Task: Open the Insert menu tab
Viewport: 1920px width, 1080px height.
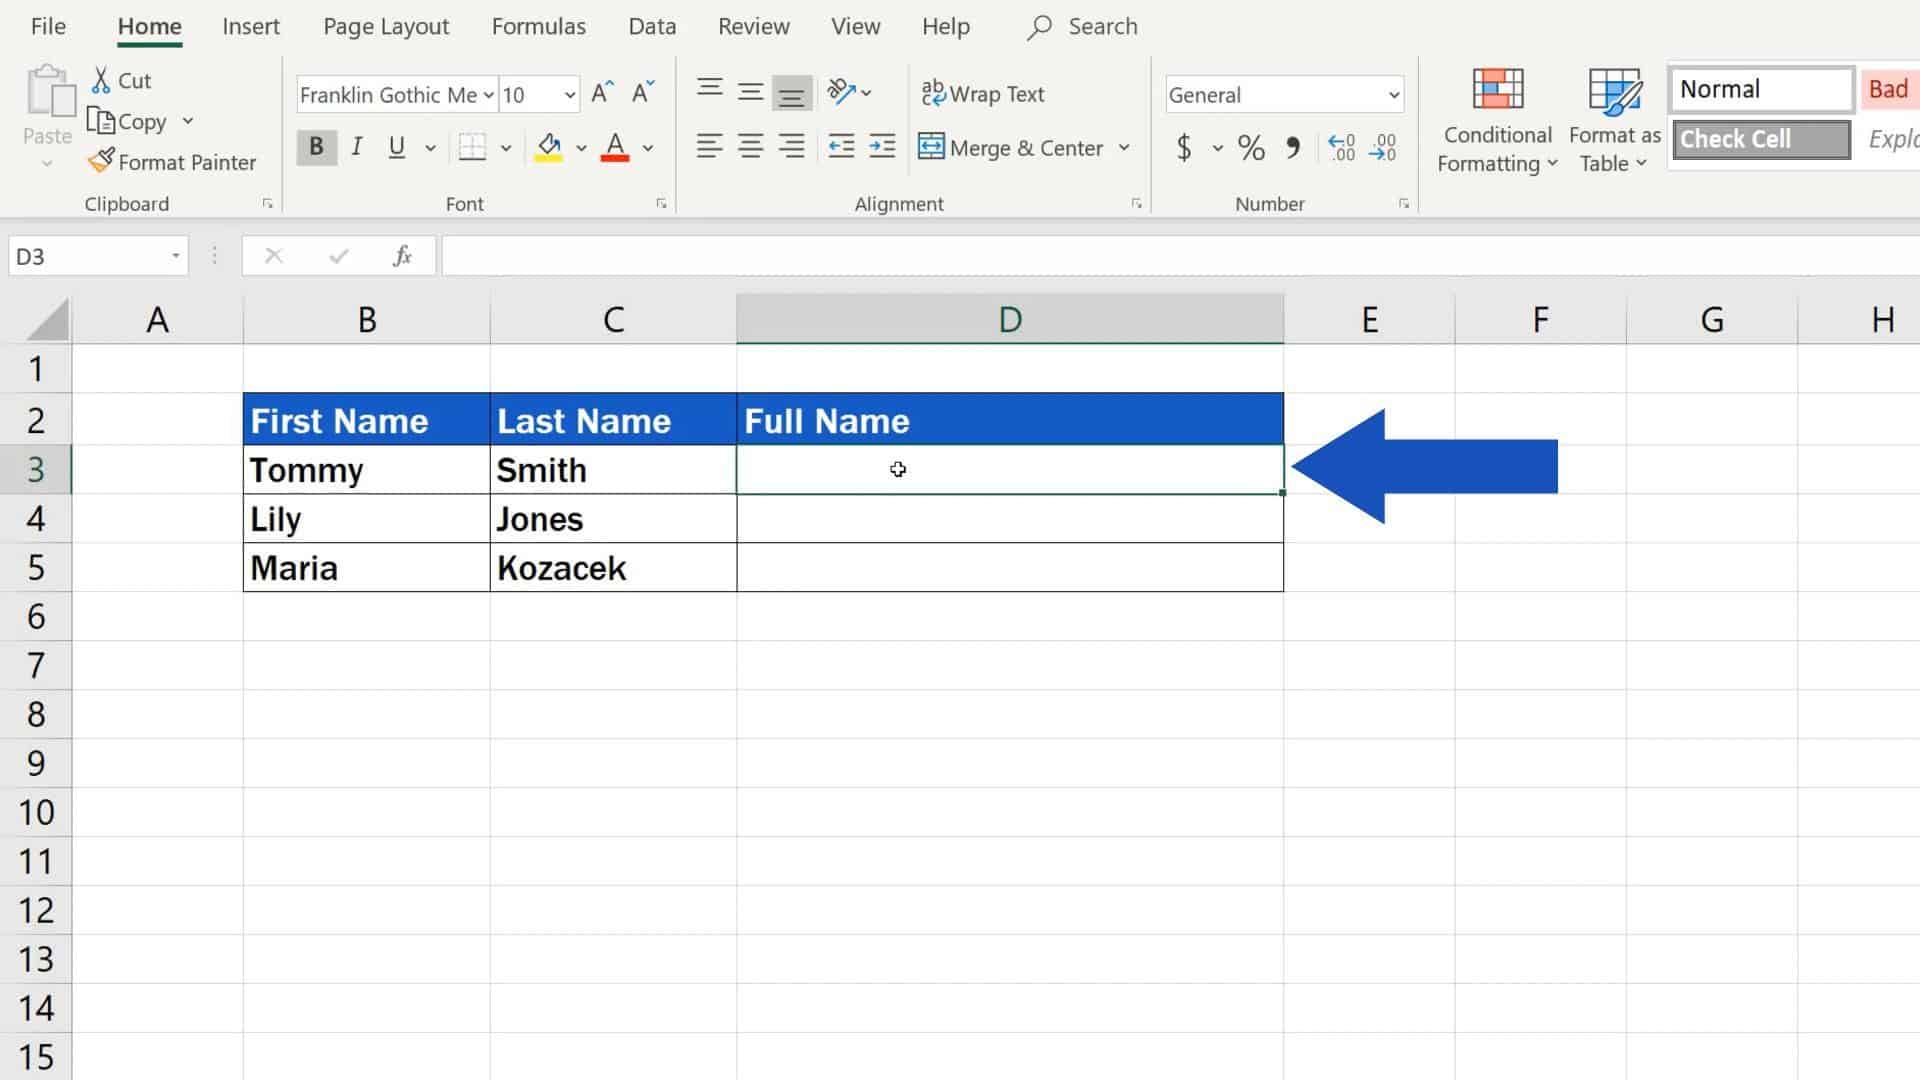Action: click(x=251, y=25)
